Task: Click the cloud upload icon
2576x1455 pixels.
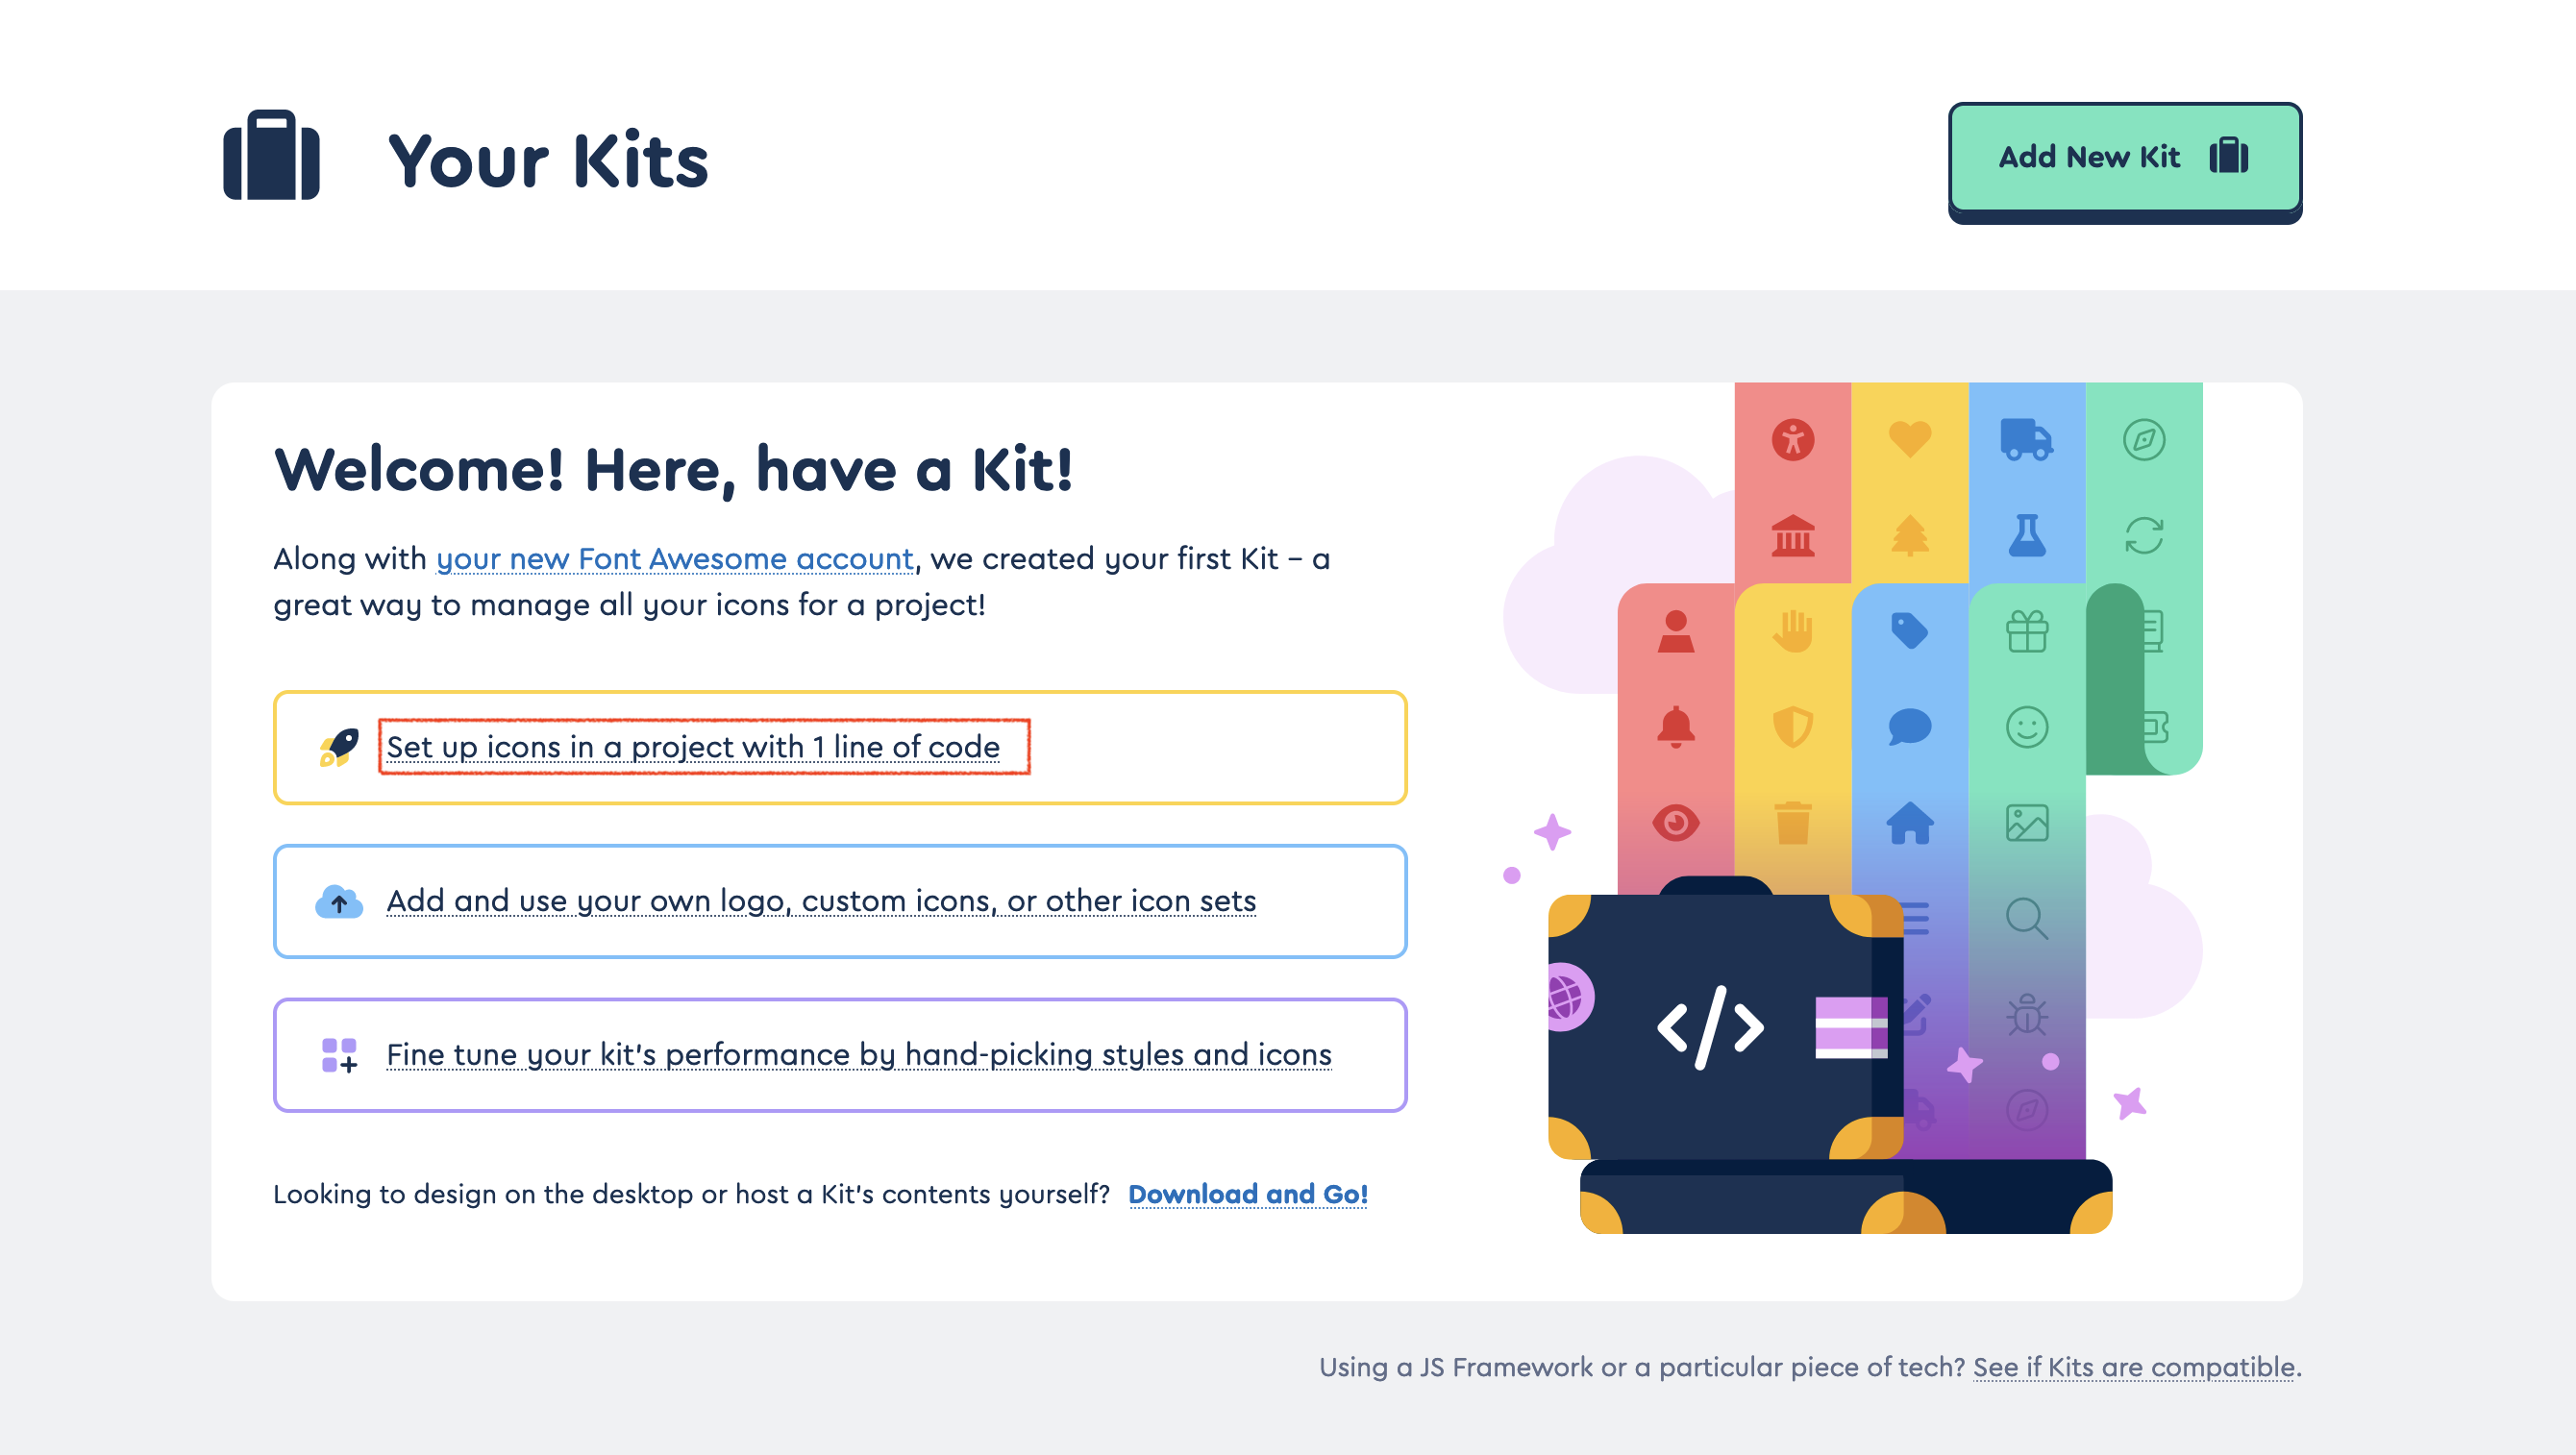Action: [339, 902]
